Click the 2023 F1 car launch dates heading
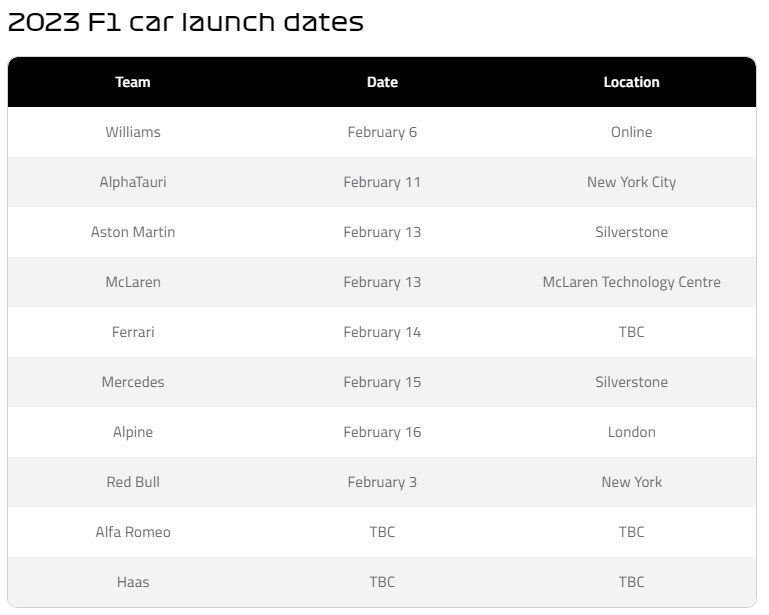Image resolution: width=769 pixels, height=615 pixels. point(186,23)
